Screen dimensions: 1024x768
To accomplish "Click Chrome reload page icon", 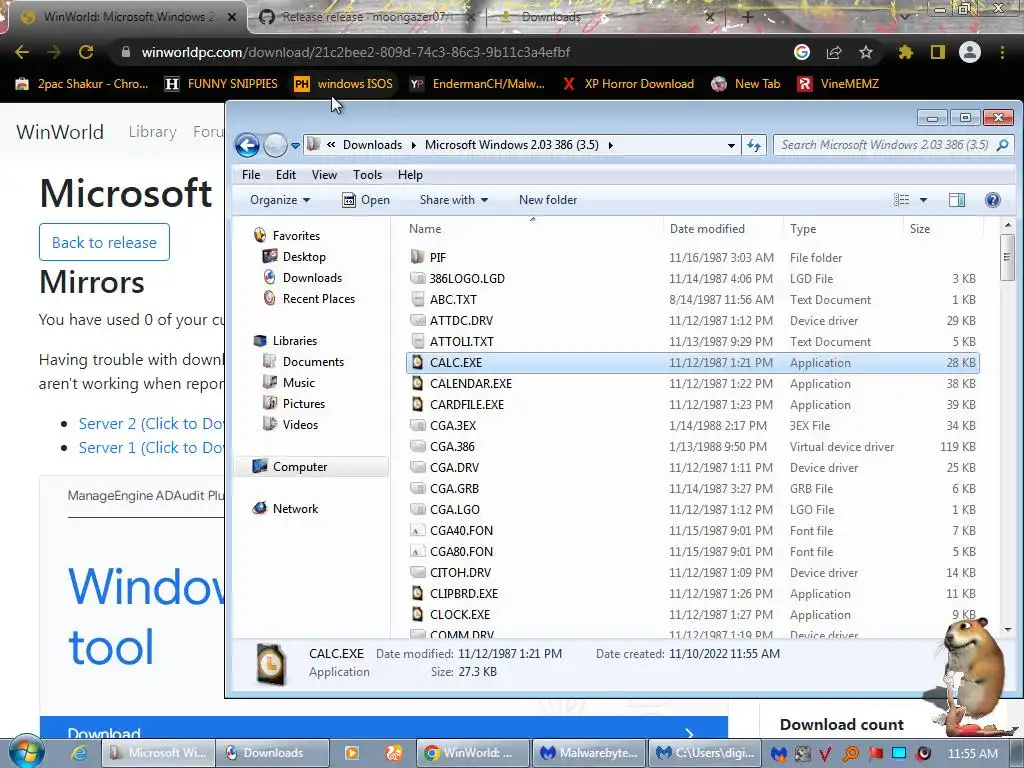I will pyautogui.click(x=86, y=52).
